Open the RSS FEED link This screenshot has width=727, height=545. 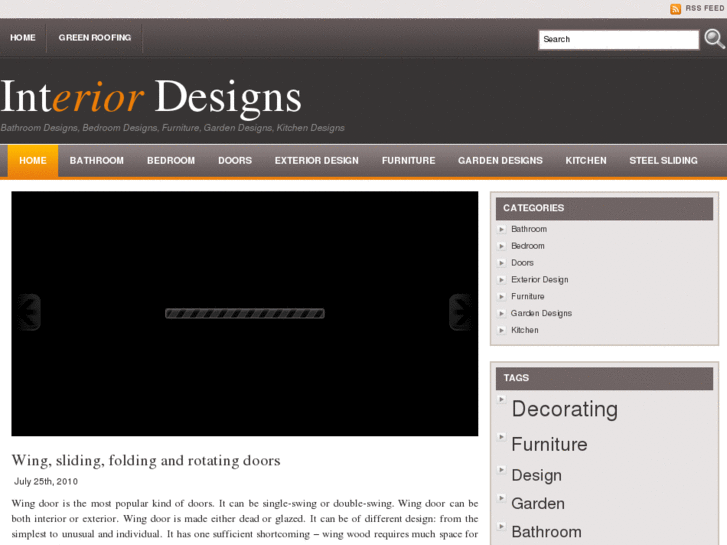pos(704,8)
